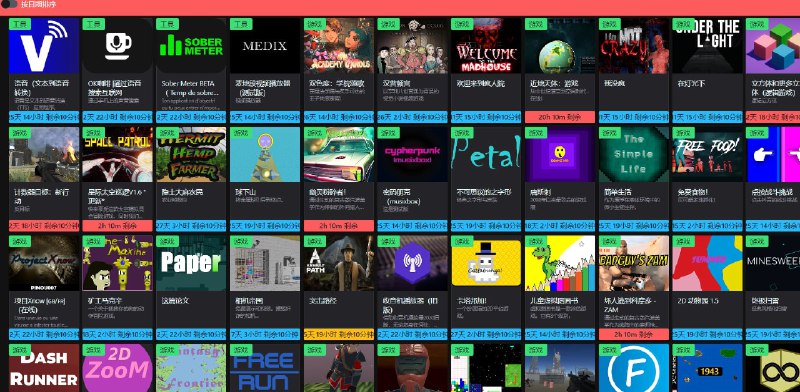The image size is (800, 392).
Task: Toggle the sort-by-date switch in the red header
Action: [9, 4]
